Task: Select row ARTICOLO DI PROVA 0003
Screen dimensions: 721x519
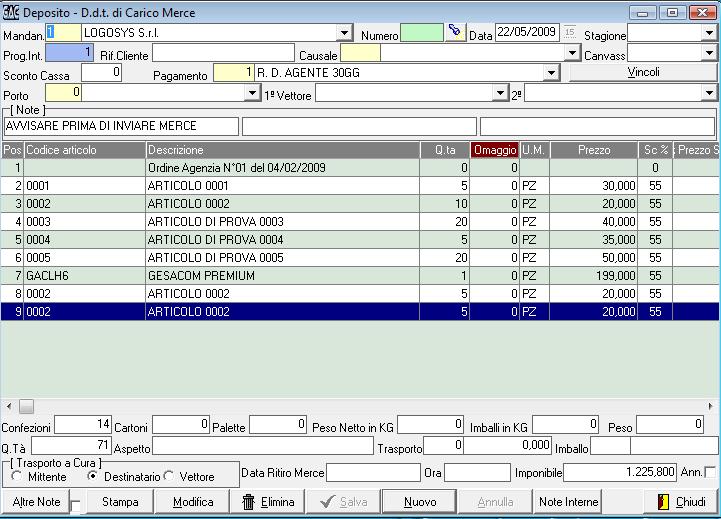Action: (x=360, y=222)
